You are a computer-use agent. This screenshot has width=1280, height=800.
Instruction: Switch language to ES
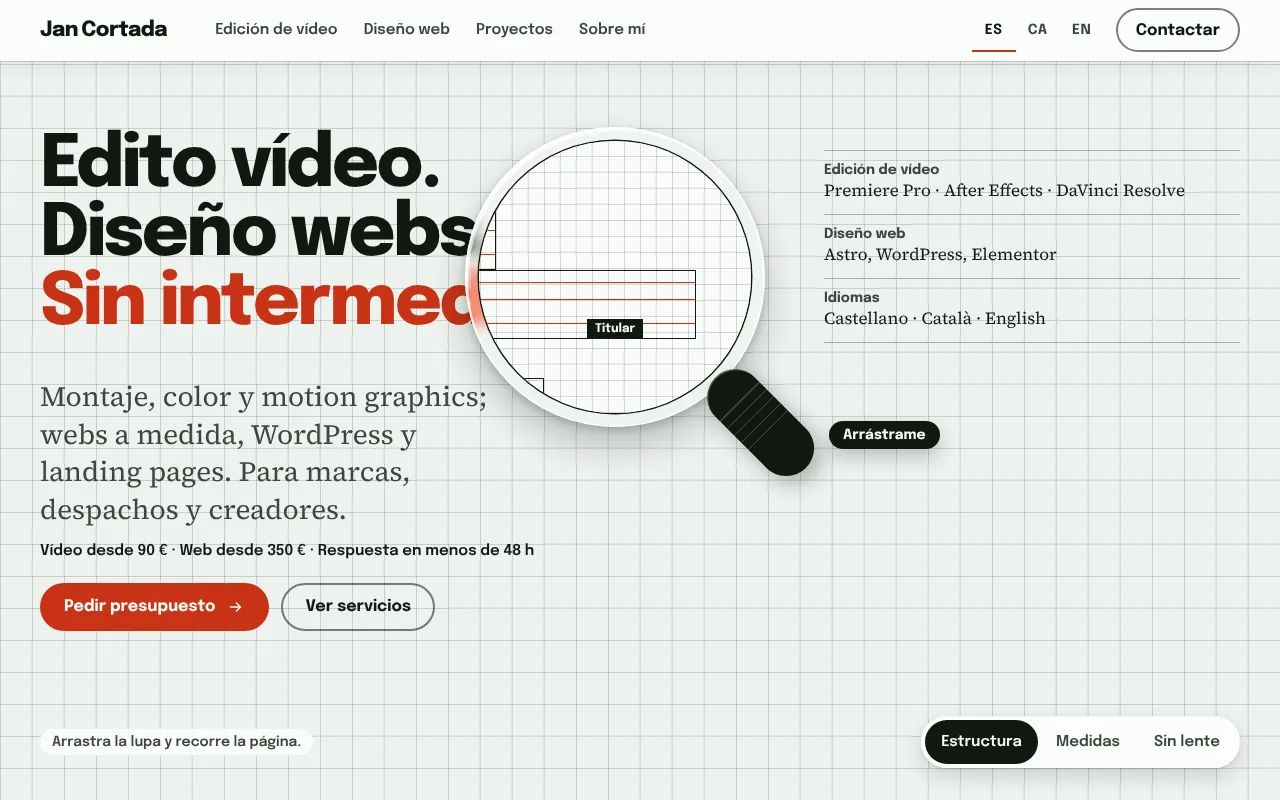tap(993, 30)
